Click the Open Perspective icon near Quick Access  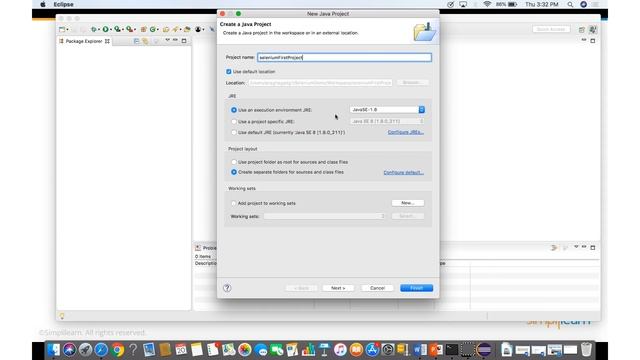tap(582, 29)
